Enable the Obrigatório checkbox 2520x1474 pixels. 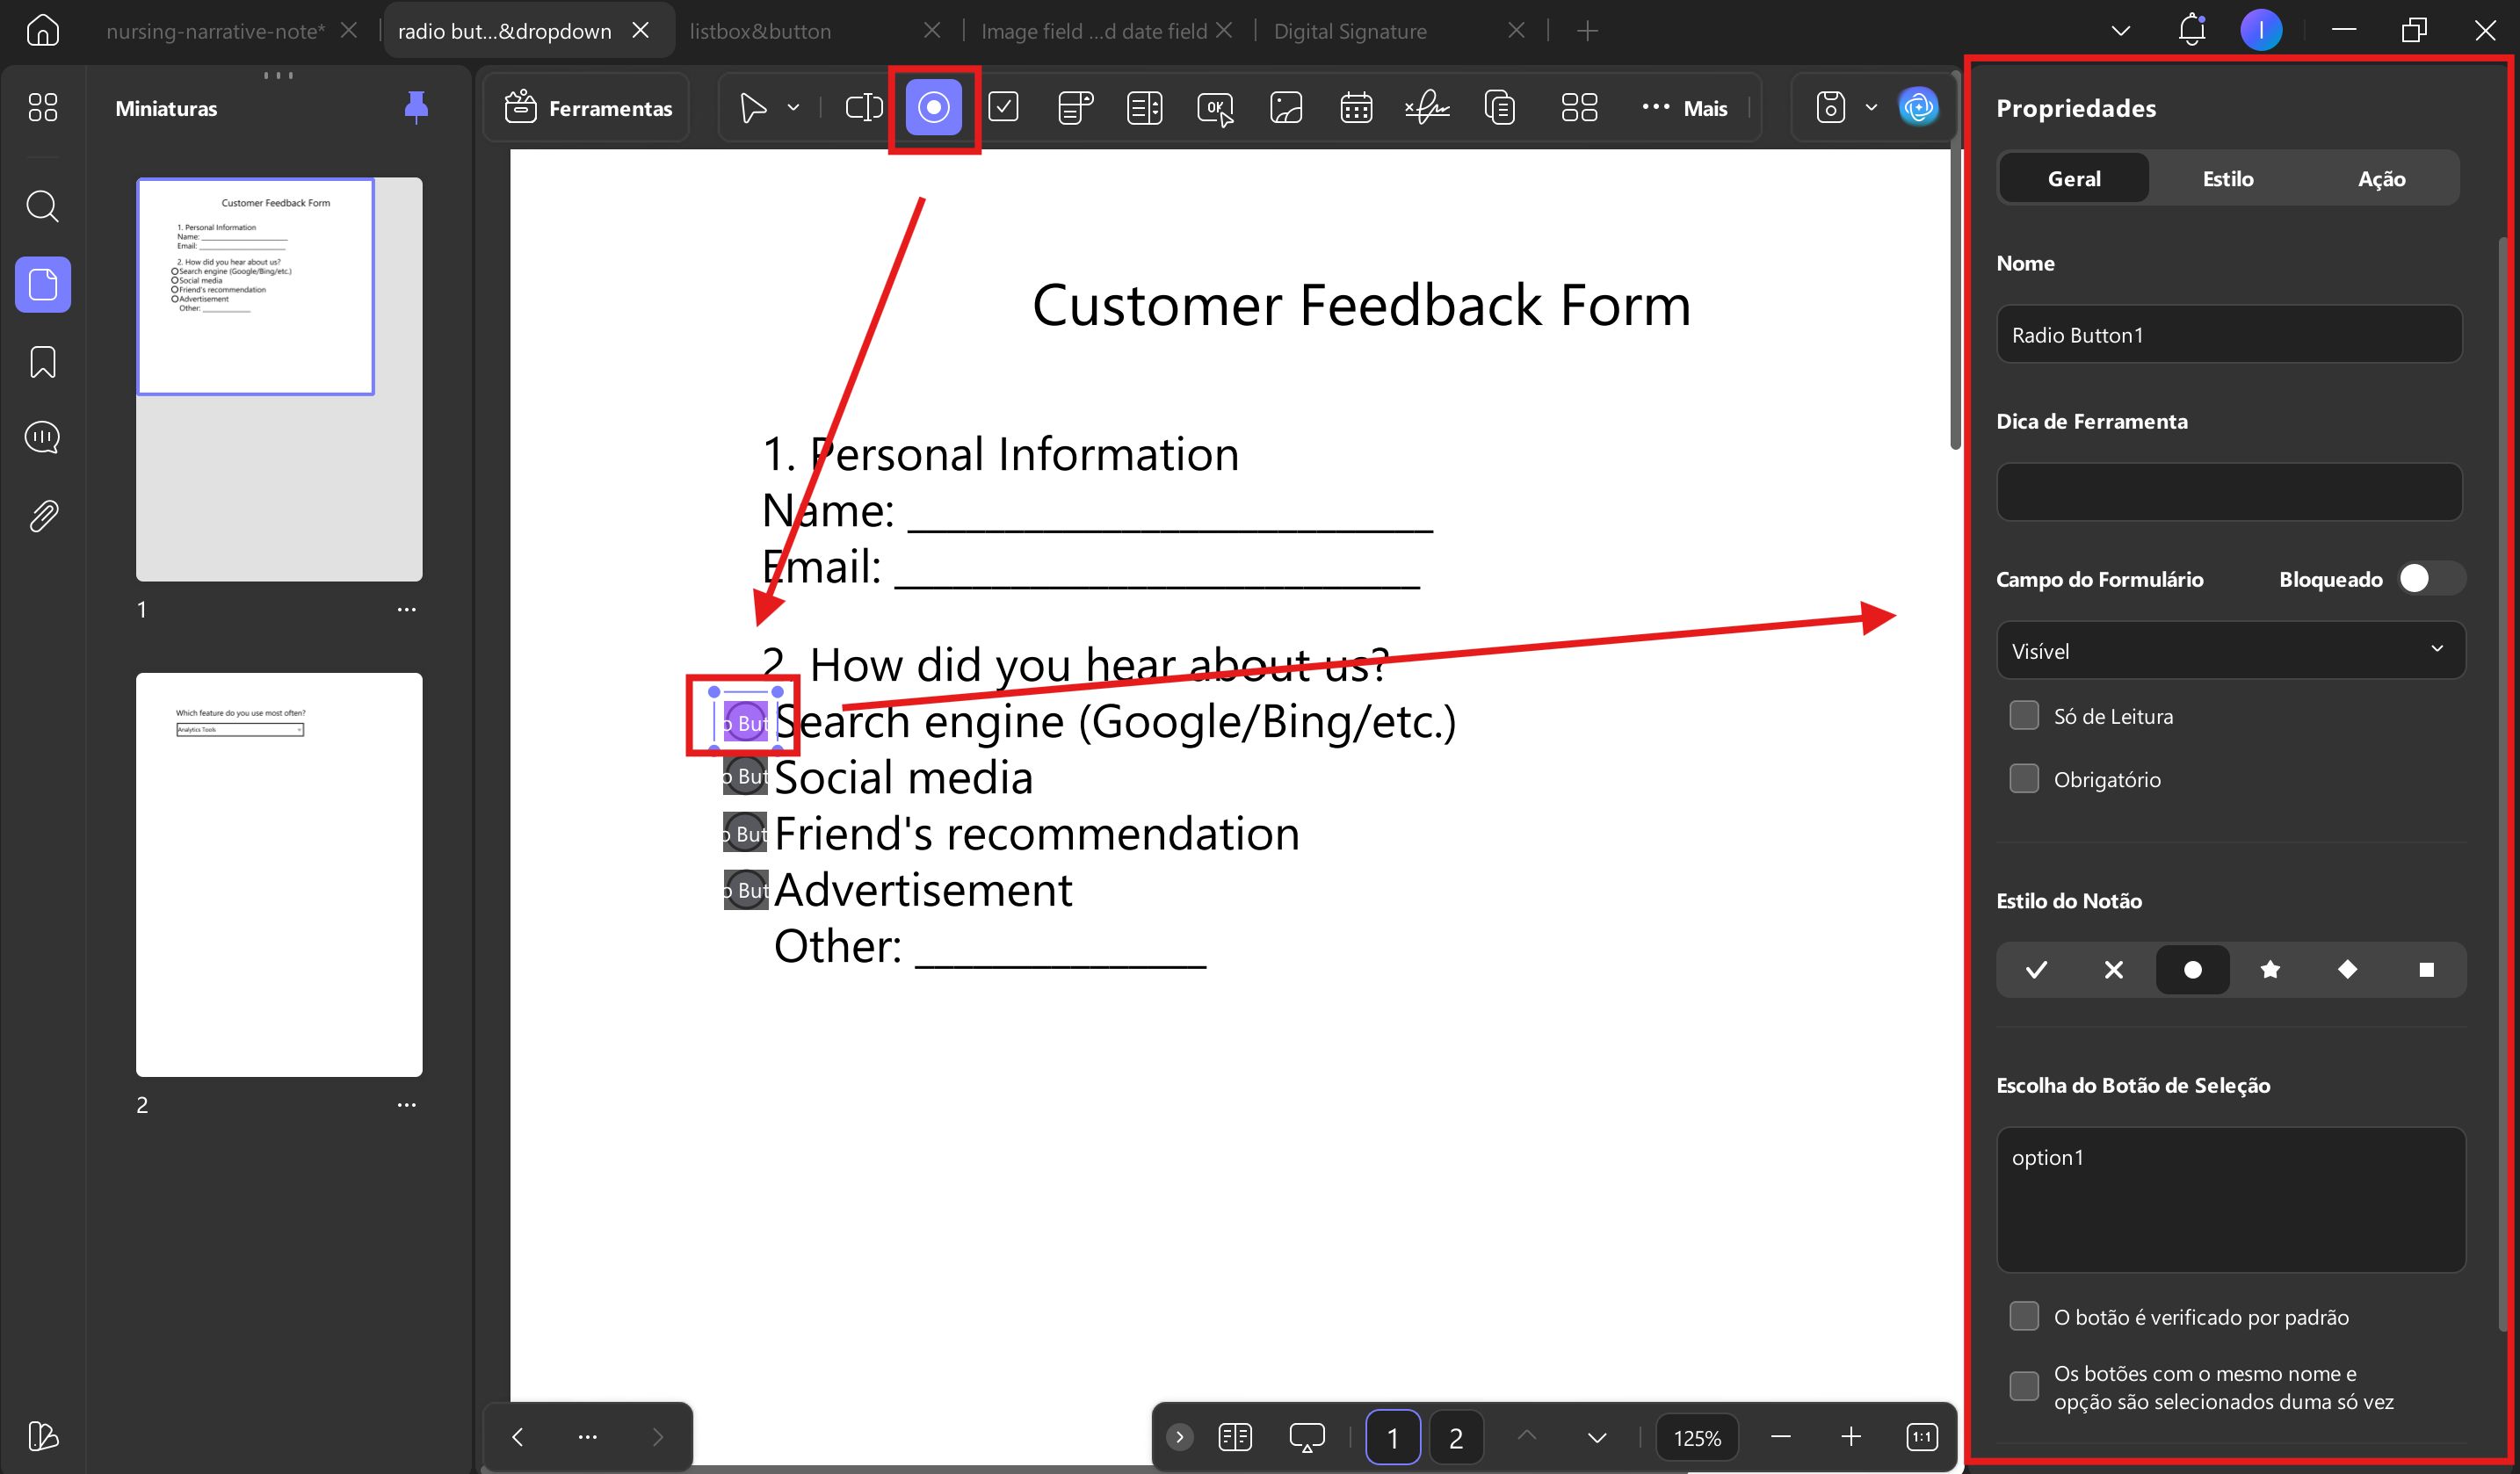2024,778
